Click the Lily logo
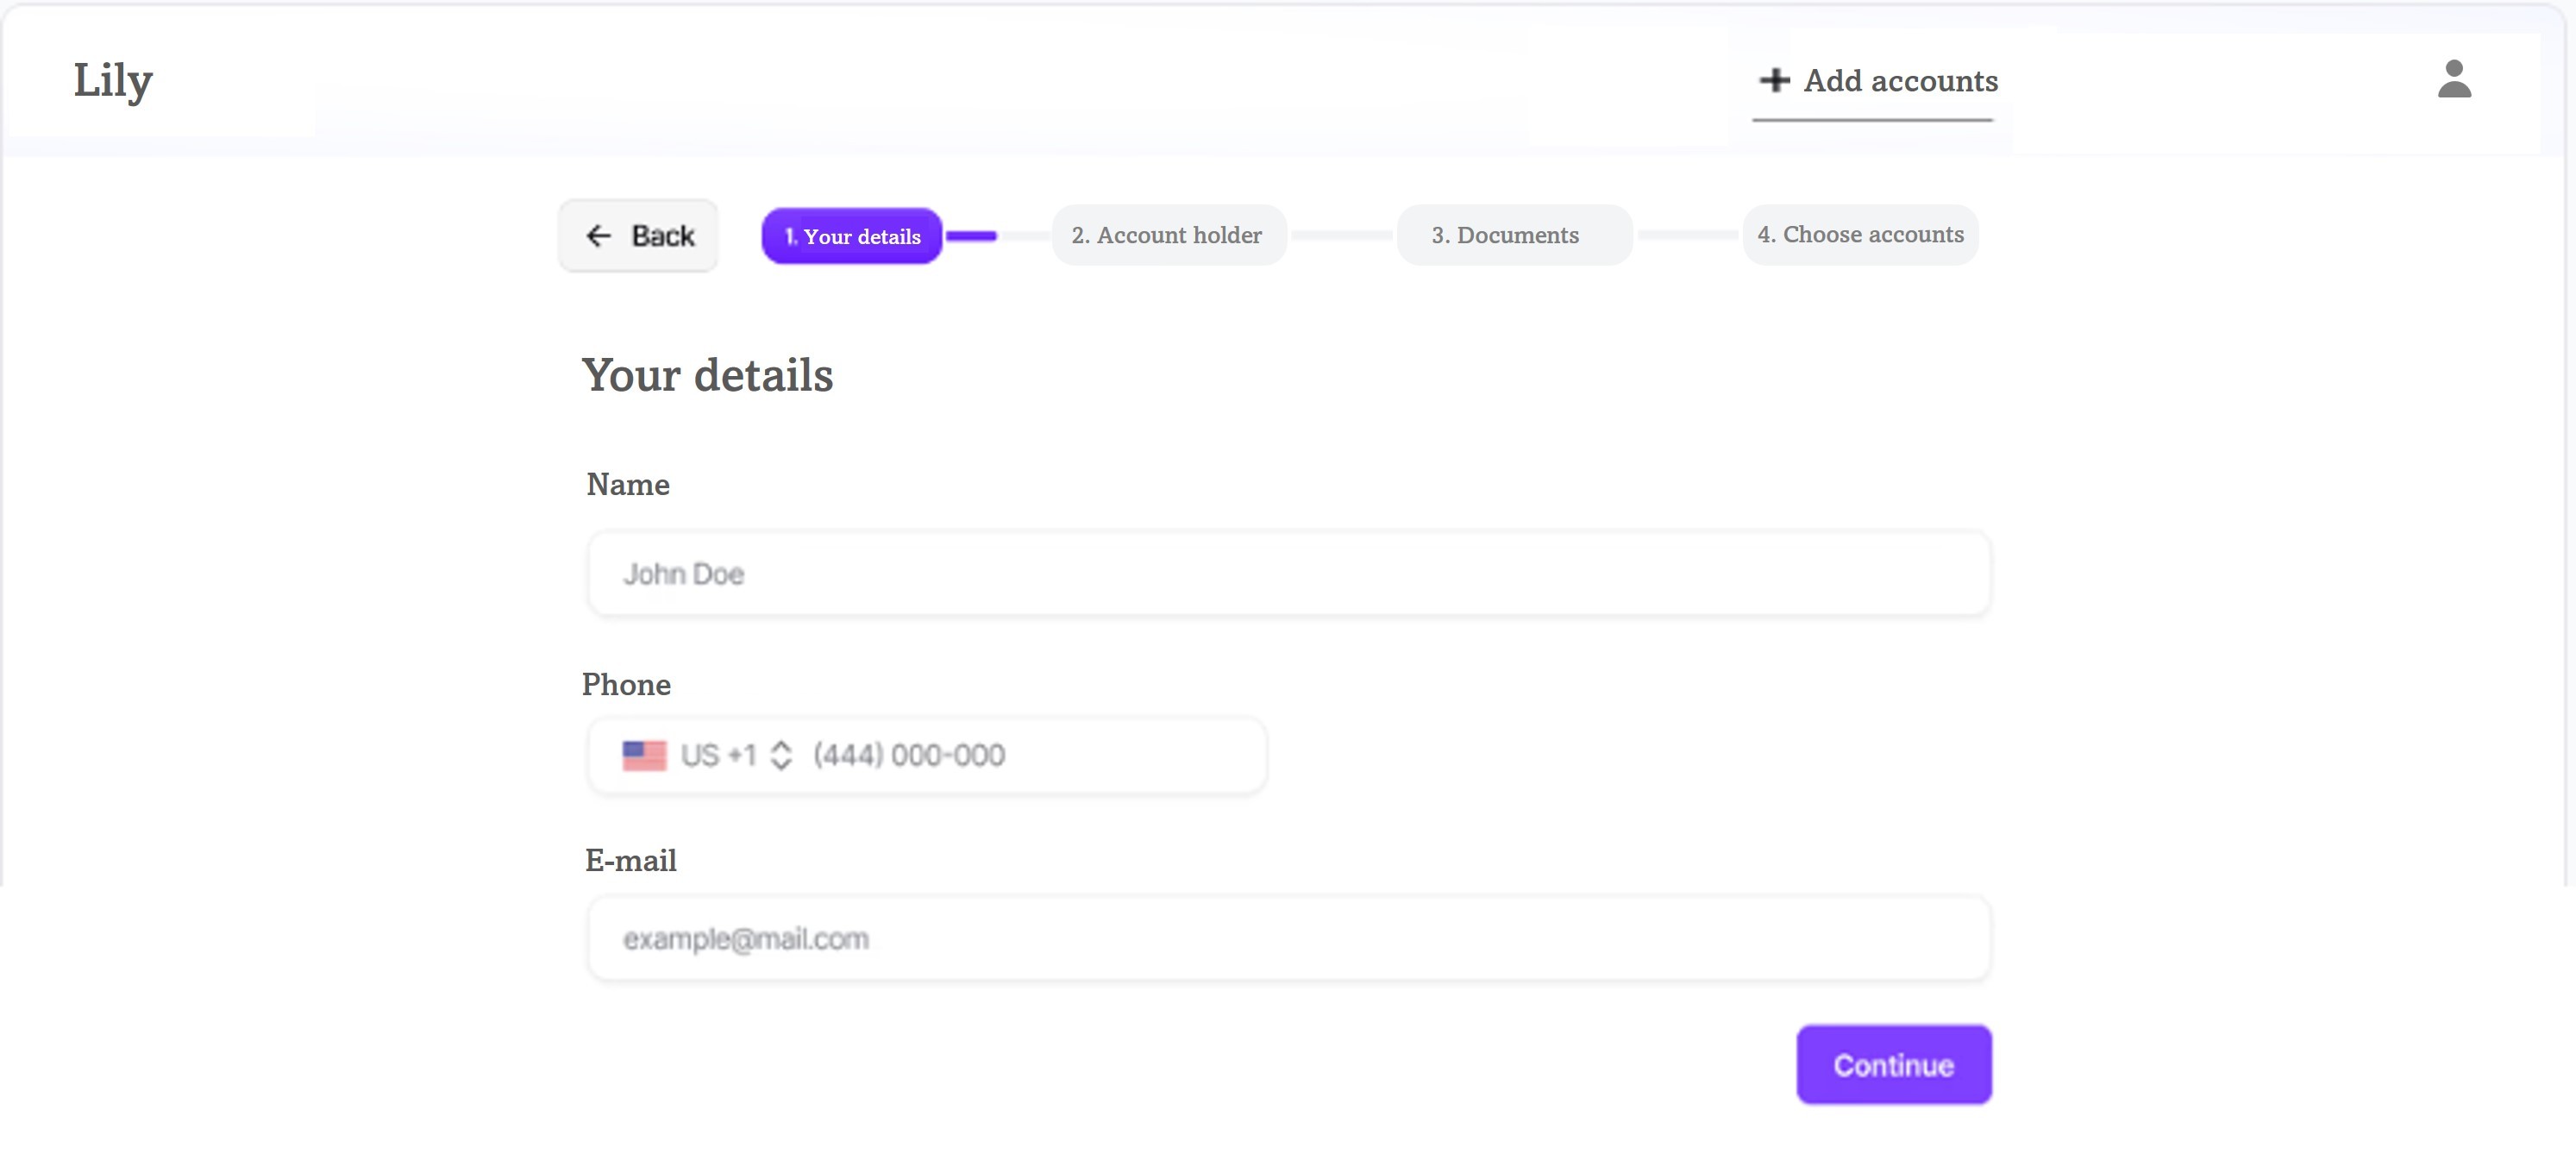The width and height of the screenshot is (2576, 1154). [x=113, y=80]
